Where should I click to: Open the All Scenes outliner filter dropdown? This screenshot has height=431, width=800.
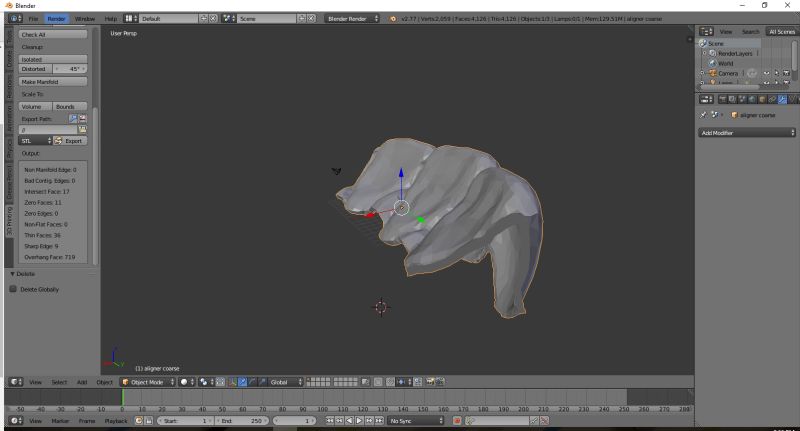tap(782, 32)
